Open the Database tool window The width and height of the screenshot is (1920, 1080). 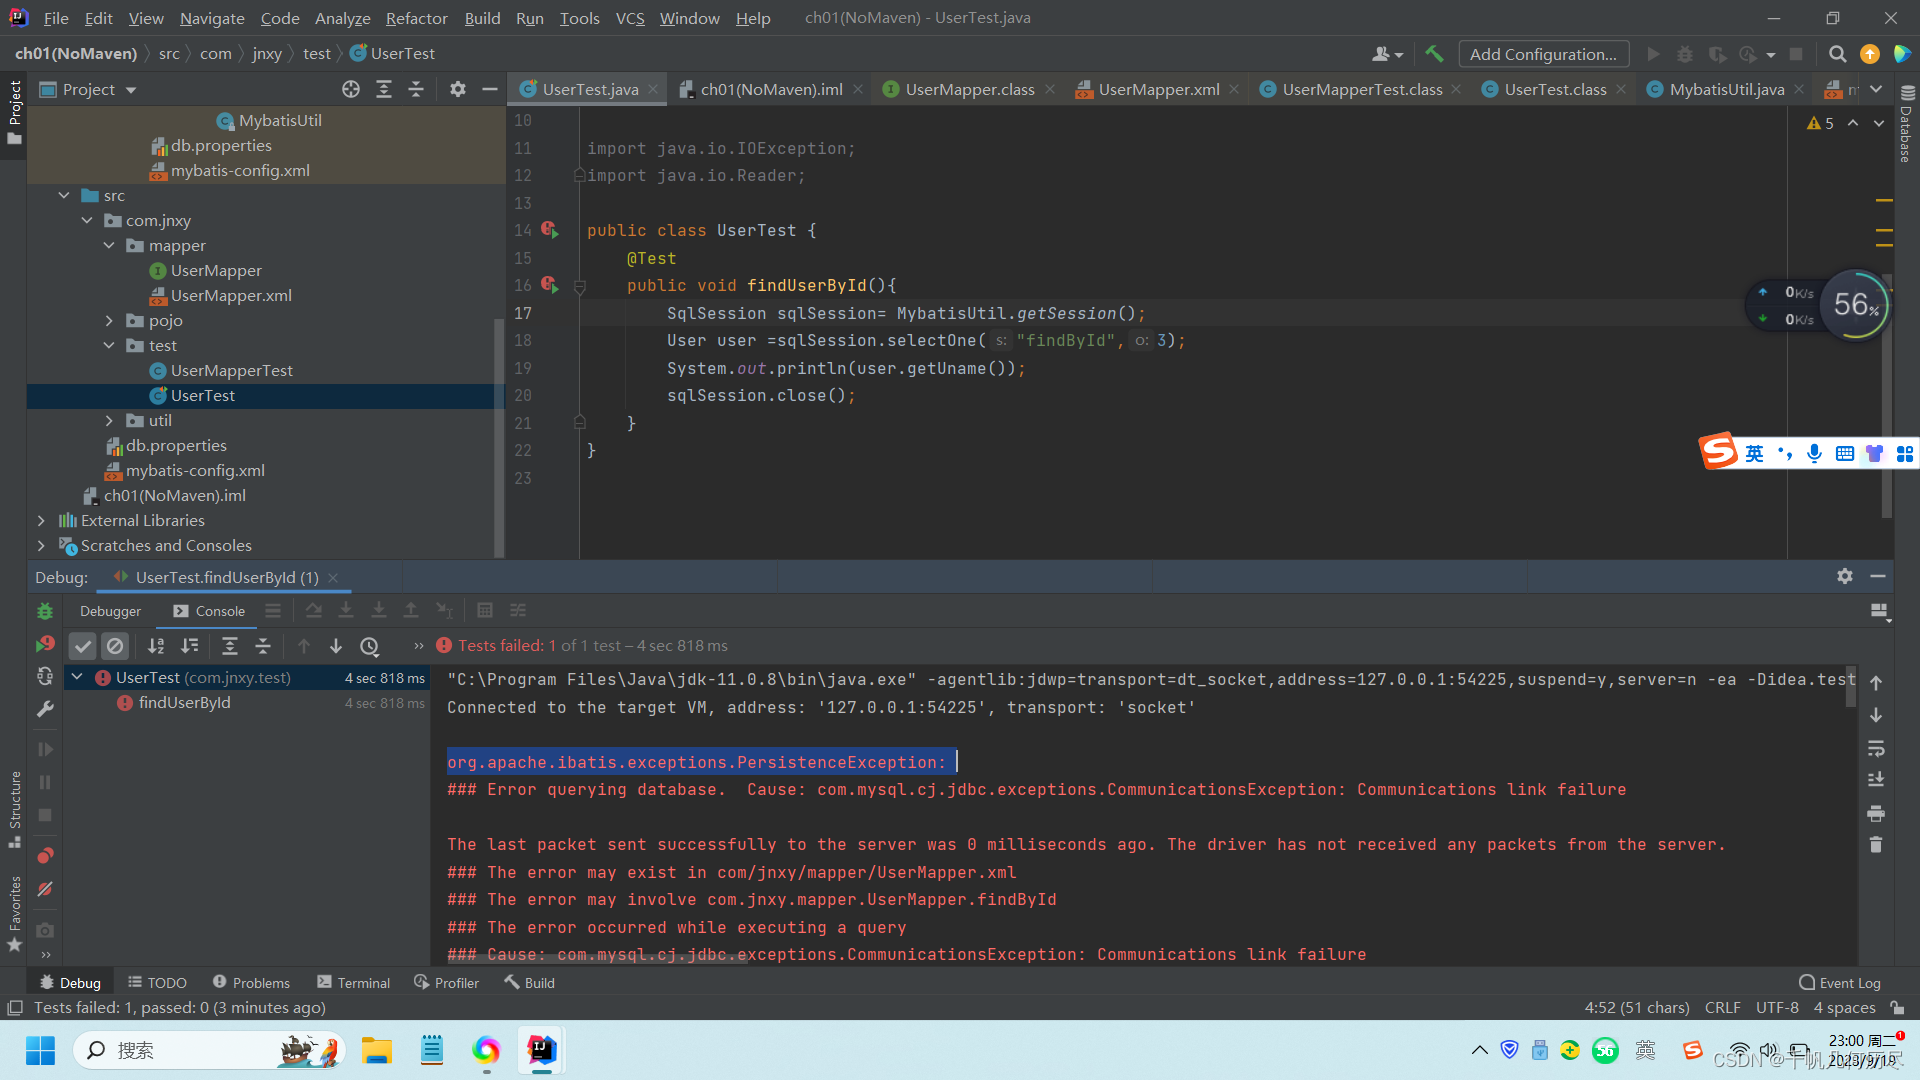click(x=1905, y=135)
